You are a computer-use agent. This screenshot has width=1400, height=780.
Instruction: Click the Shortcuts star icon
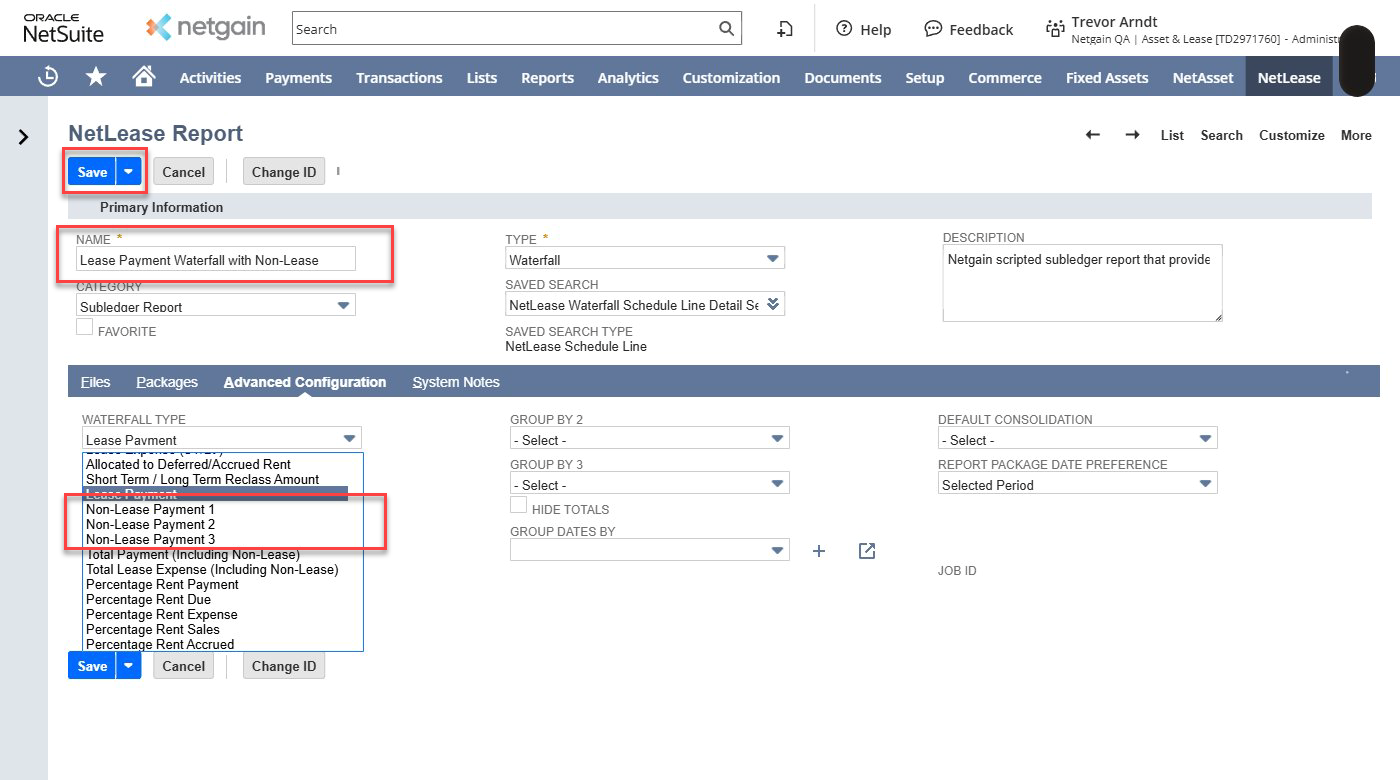(x=96, y=77)
